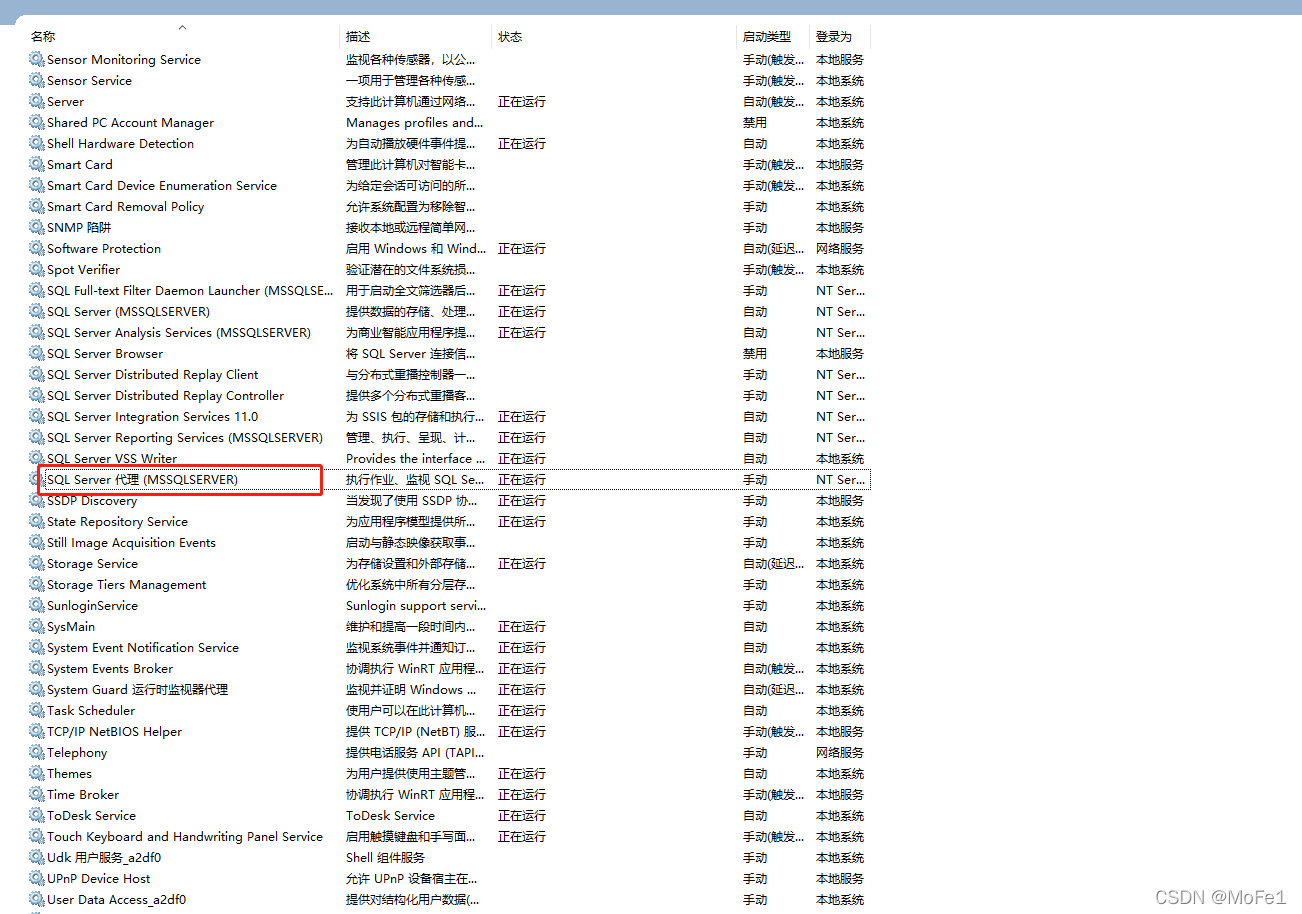Select TCP/IP NetBIOS Helper service
Screen dimensions: 1302x914
114,731
